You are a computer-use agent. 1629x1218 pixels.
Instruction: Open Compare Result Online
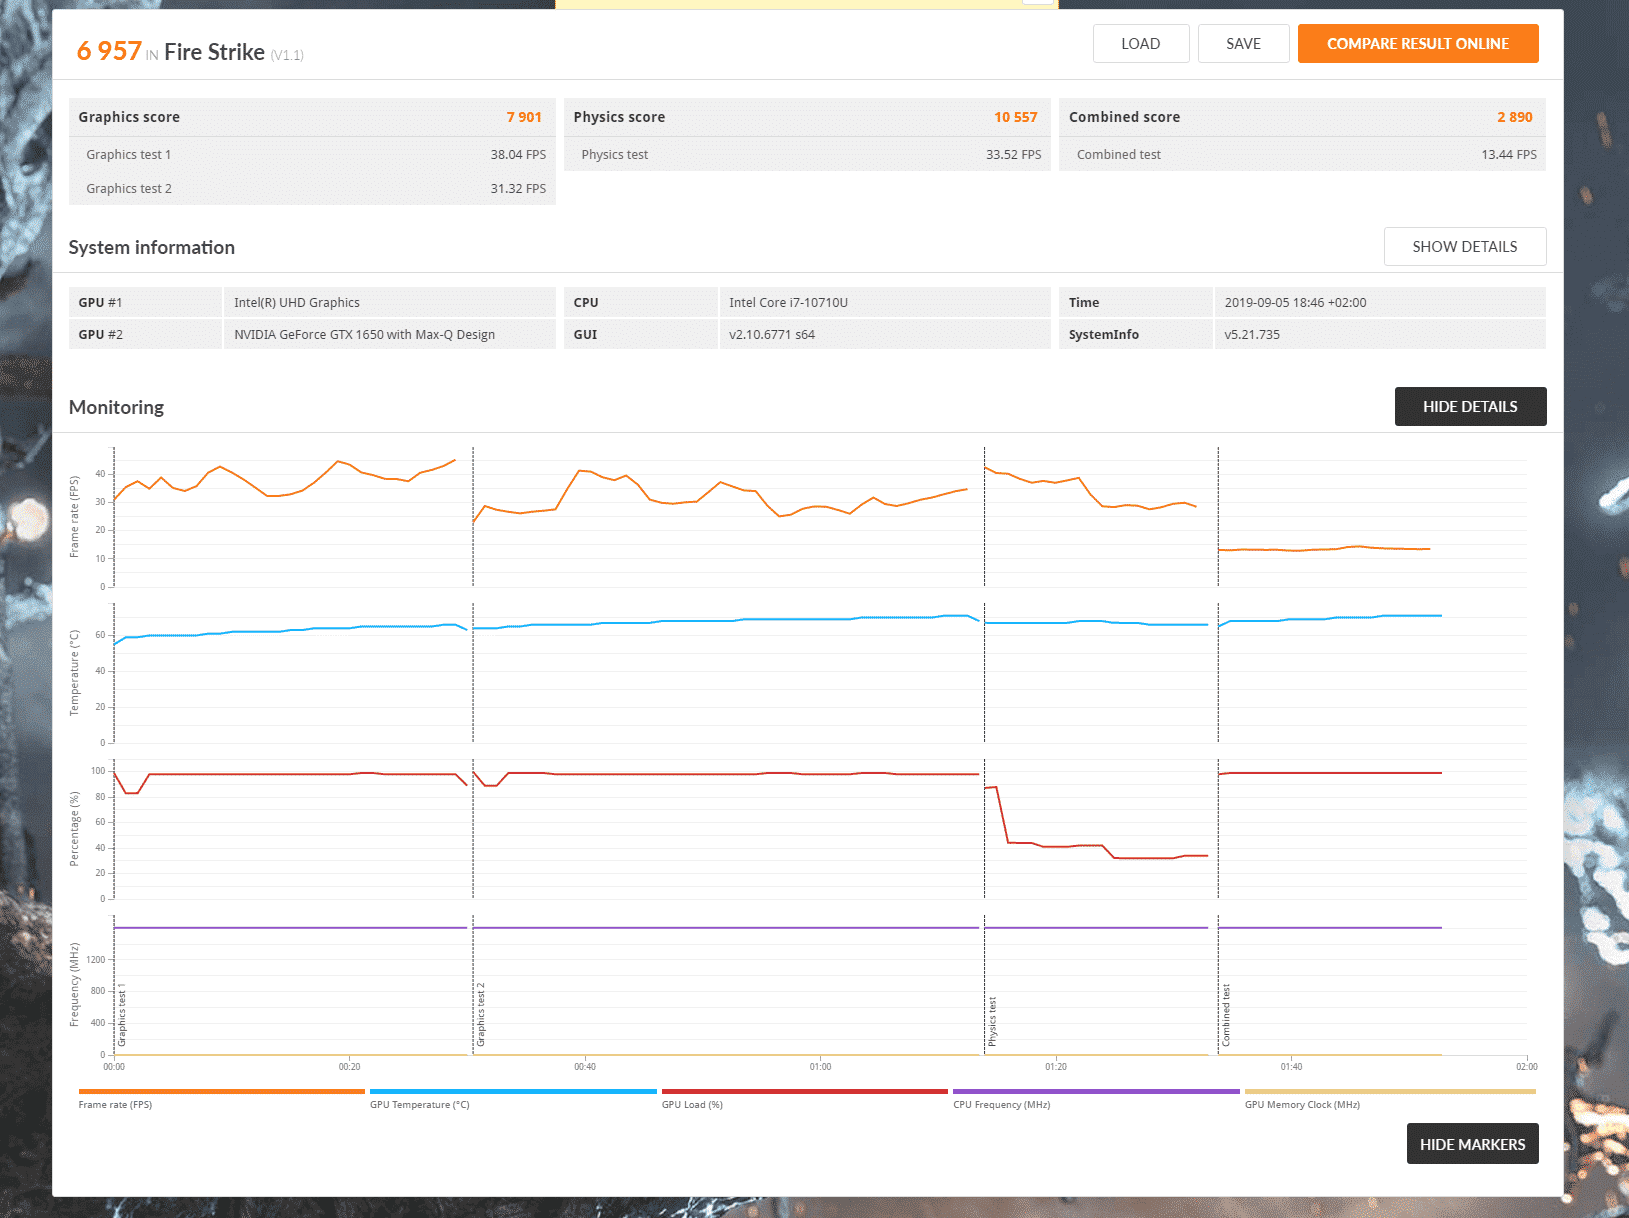coord(1417,44)
